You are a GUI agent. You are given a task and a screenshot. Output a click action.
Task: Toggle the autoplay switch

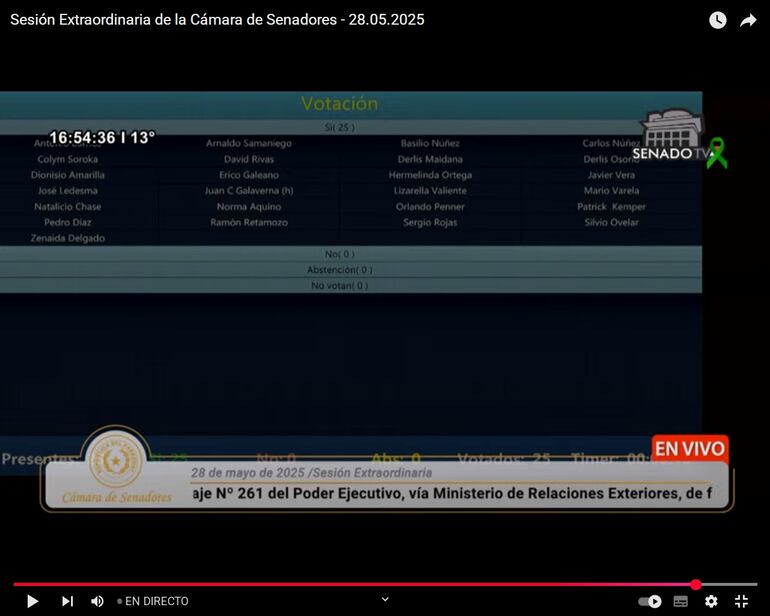tap(650, 601)
